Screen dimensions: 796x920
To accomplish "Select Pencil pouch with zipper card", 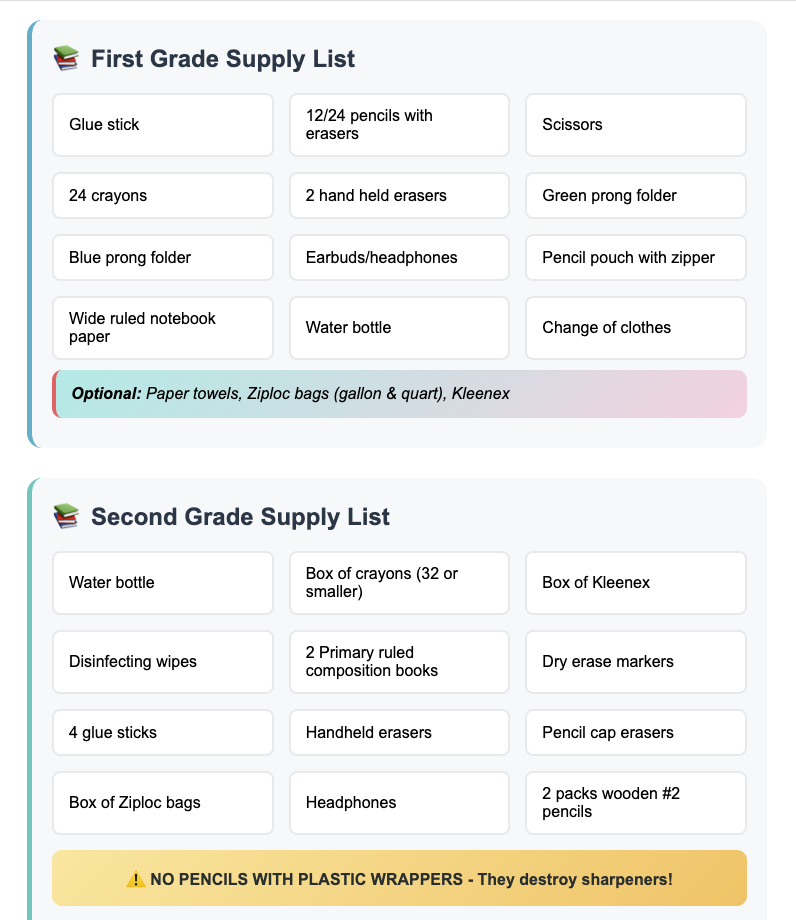I will (636, 258).
